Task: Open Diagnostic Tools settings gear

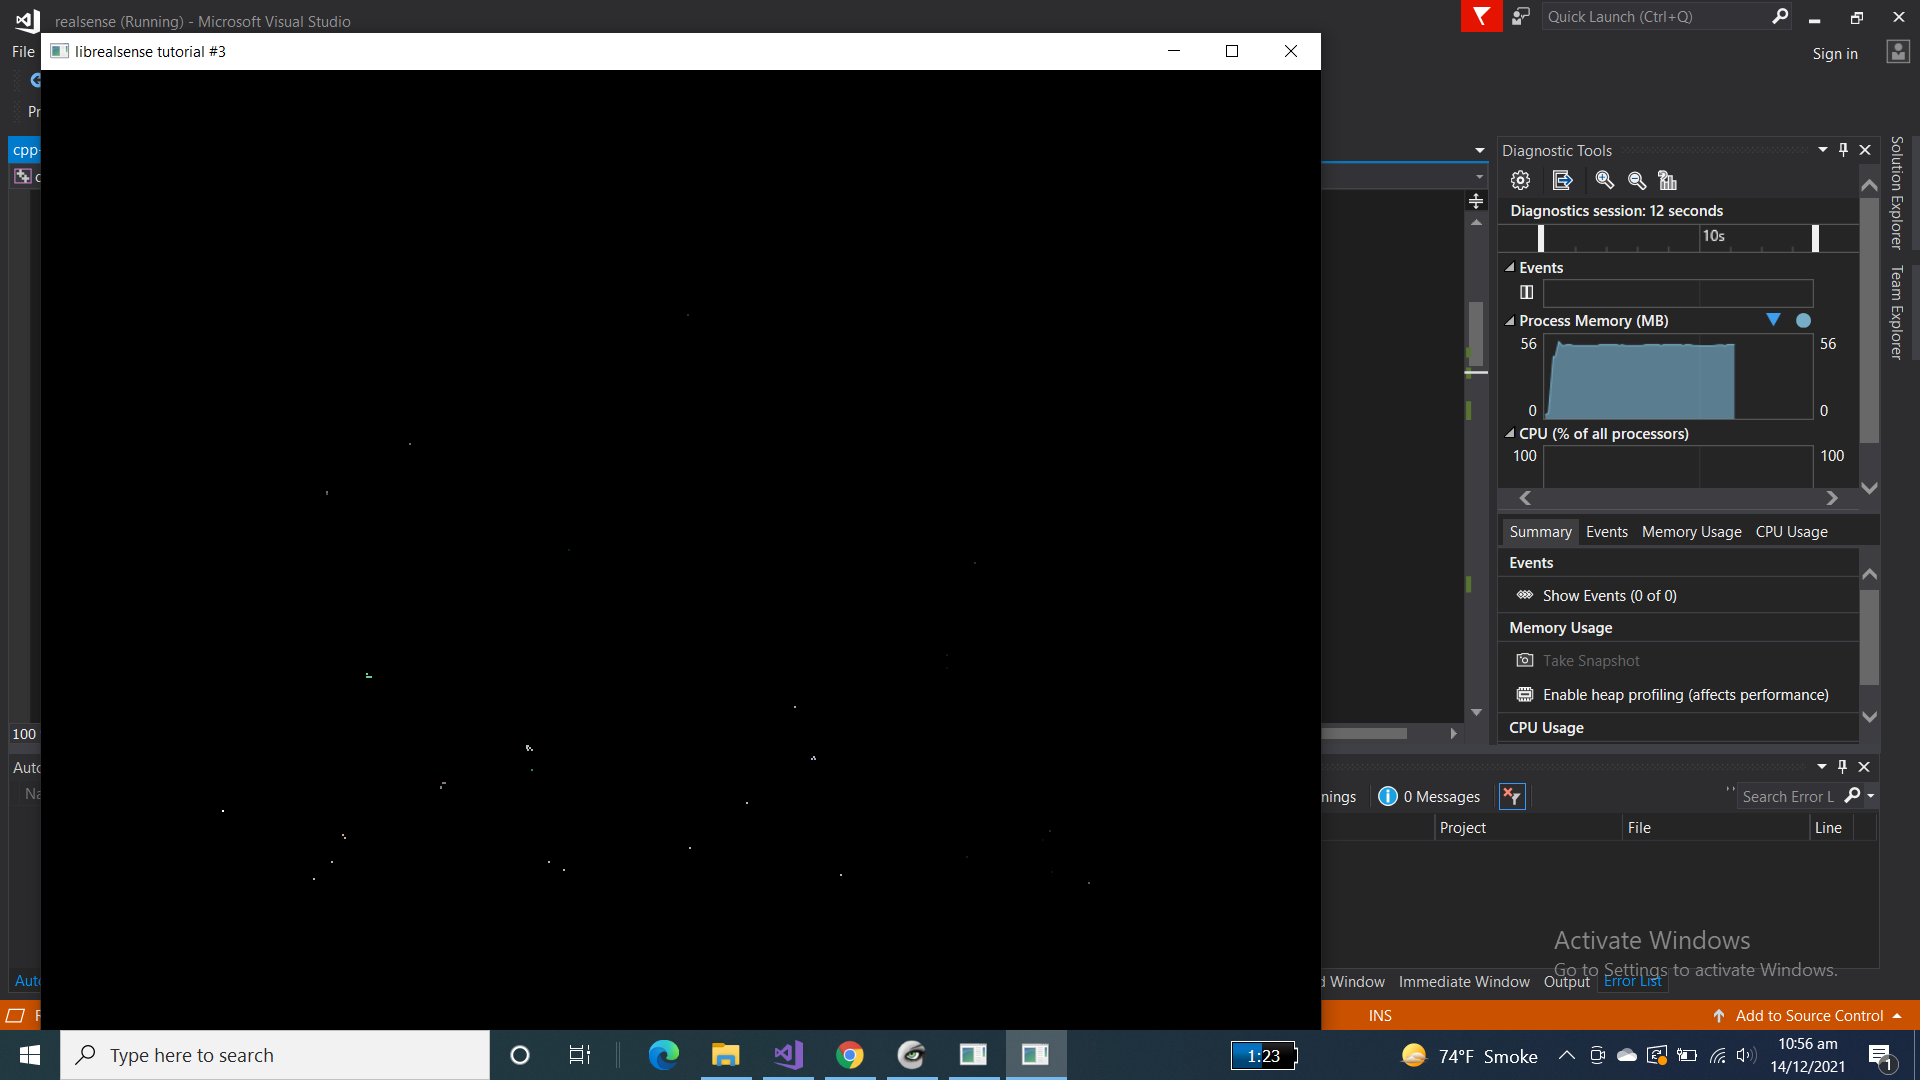Action: coord(1520,181)
